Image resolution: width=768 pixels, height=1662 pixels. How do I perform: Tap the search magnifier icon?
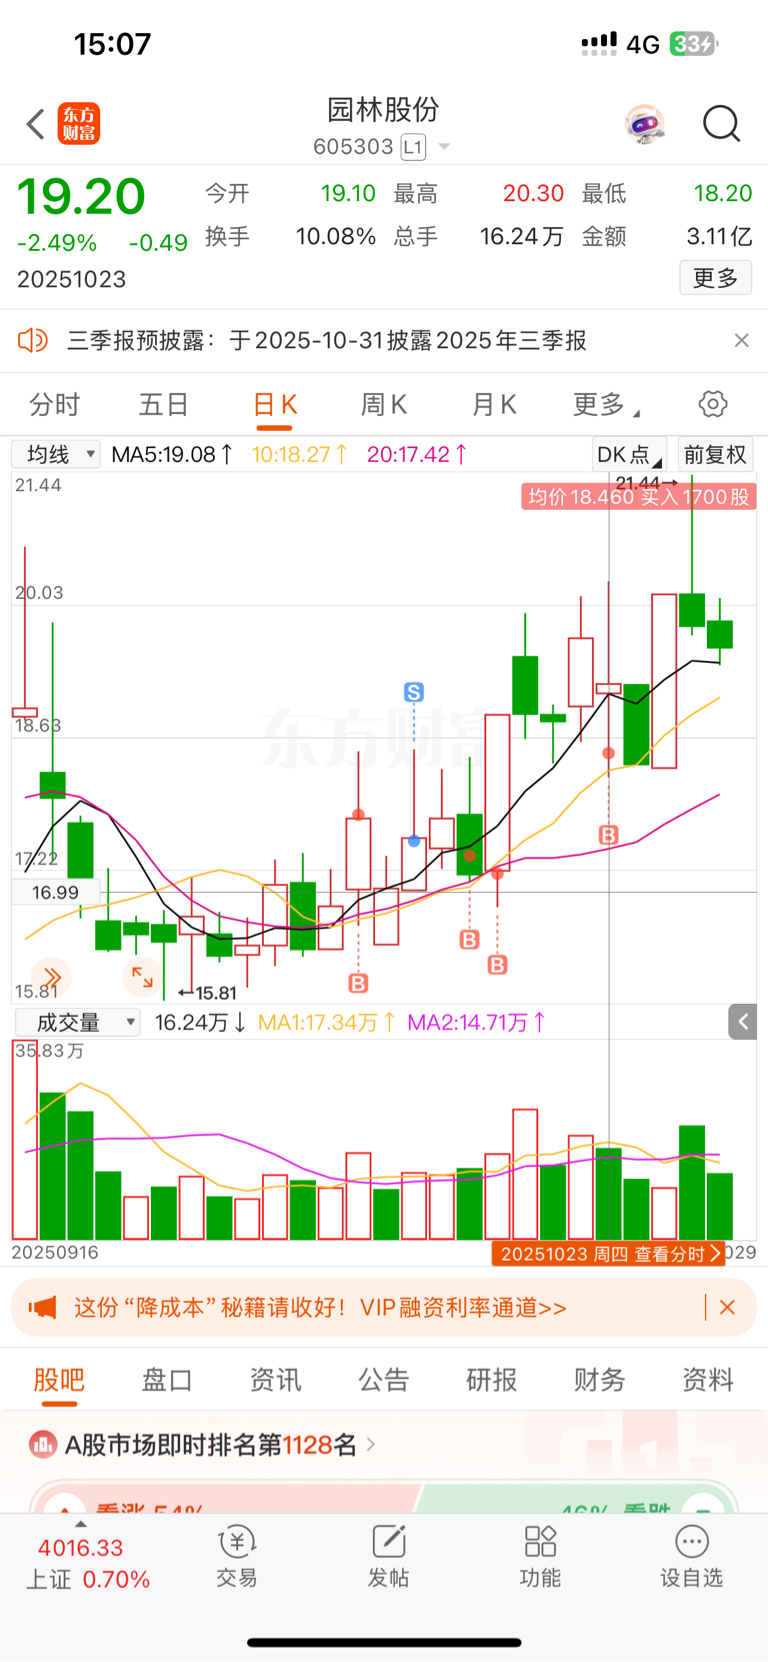[x=721, y=124]
